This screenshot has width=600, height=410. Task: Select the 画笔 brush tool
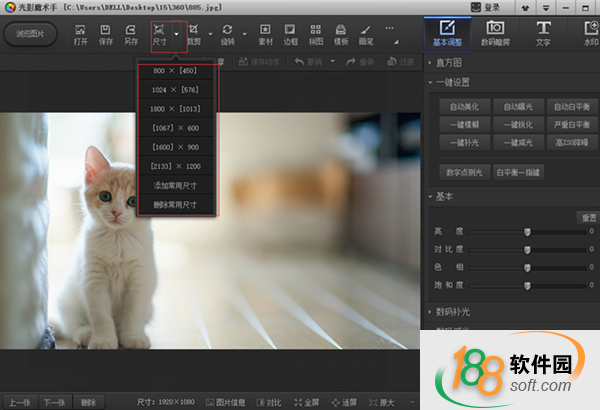[366, 34]
